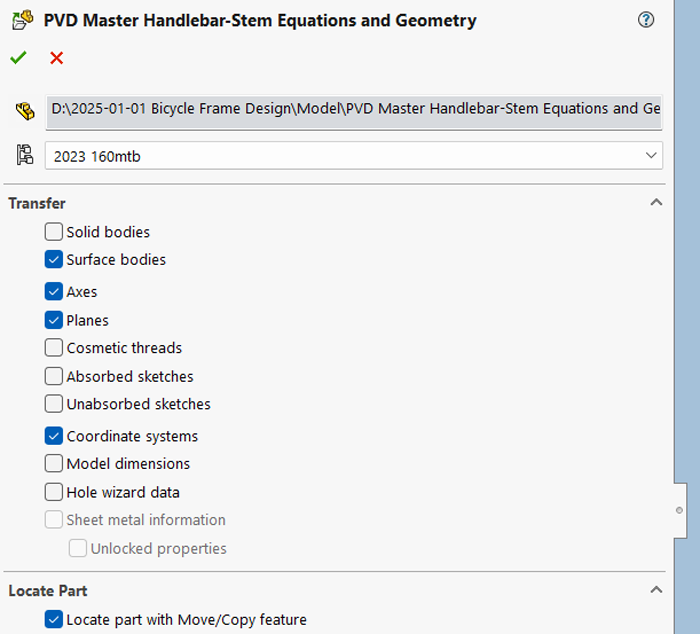700x634 pixels.
Task: Enable the Solid bodies checkbox
Action: pyautogui.click(x=54, y=232)
